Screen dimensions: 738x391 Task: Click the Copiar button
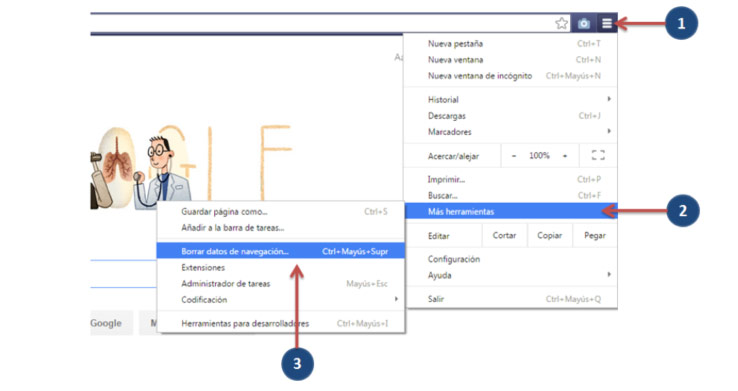[549, 235]
